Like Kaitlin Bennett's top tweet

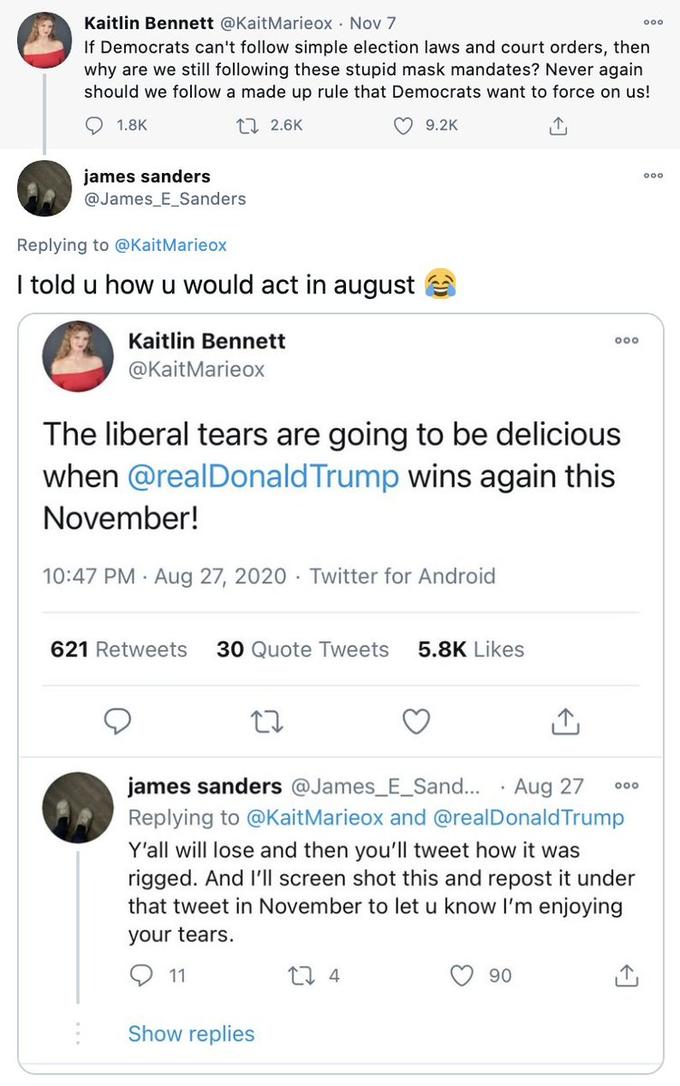tap(403, 125)
